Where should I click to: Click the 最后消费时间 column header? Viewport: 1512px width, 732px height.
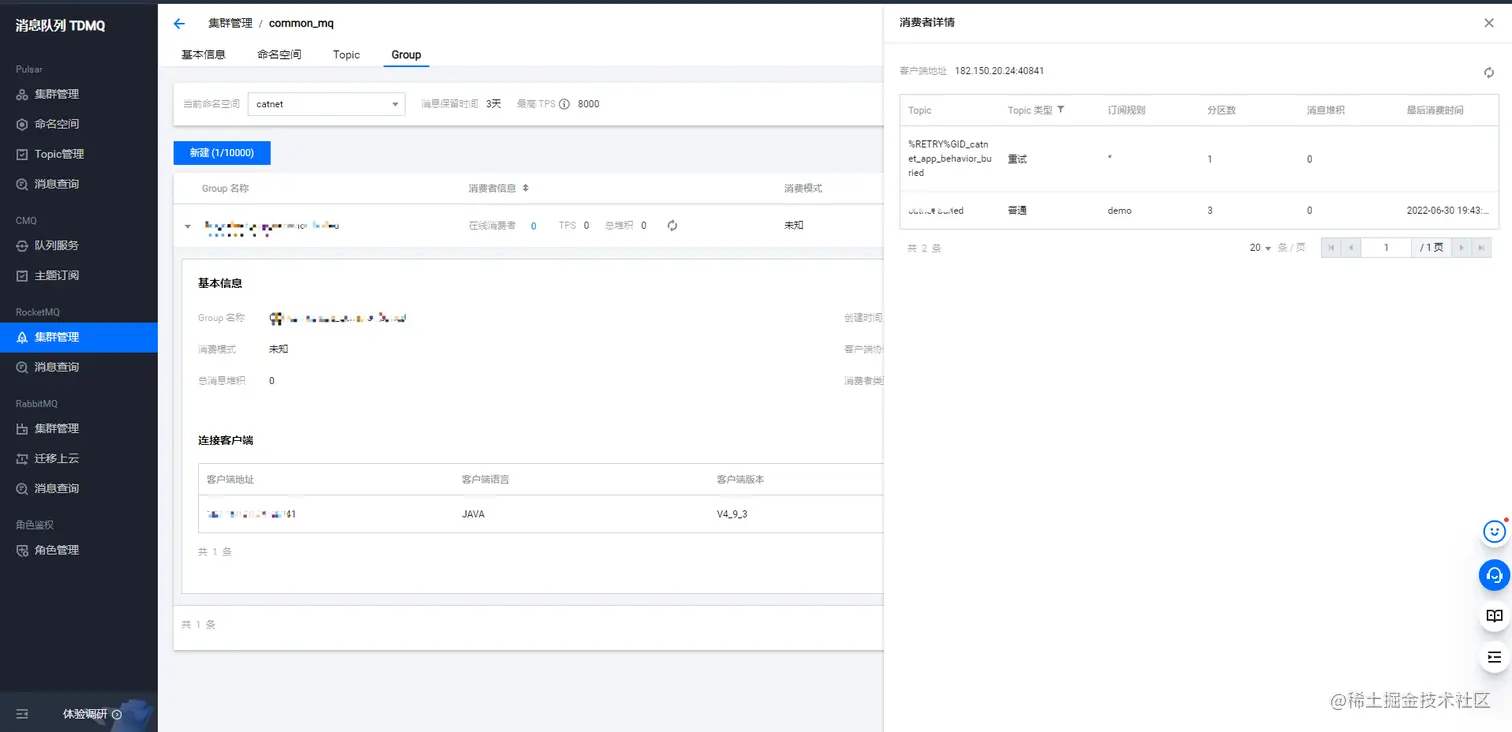tap(1435, 110)
